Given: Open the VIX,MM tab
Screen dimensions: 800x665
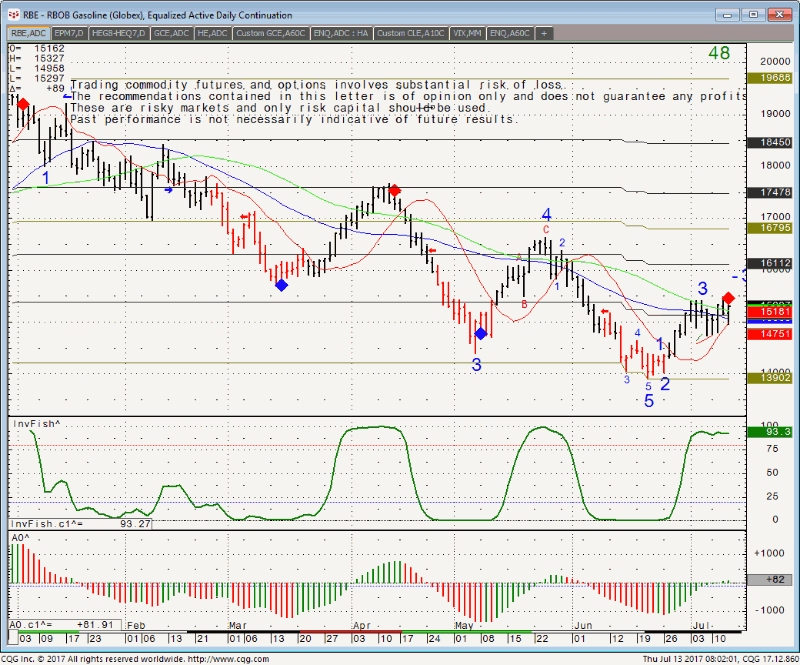Looking at the screenshot, I should [x=467, y=33].
